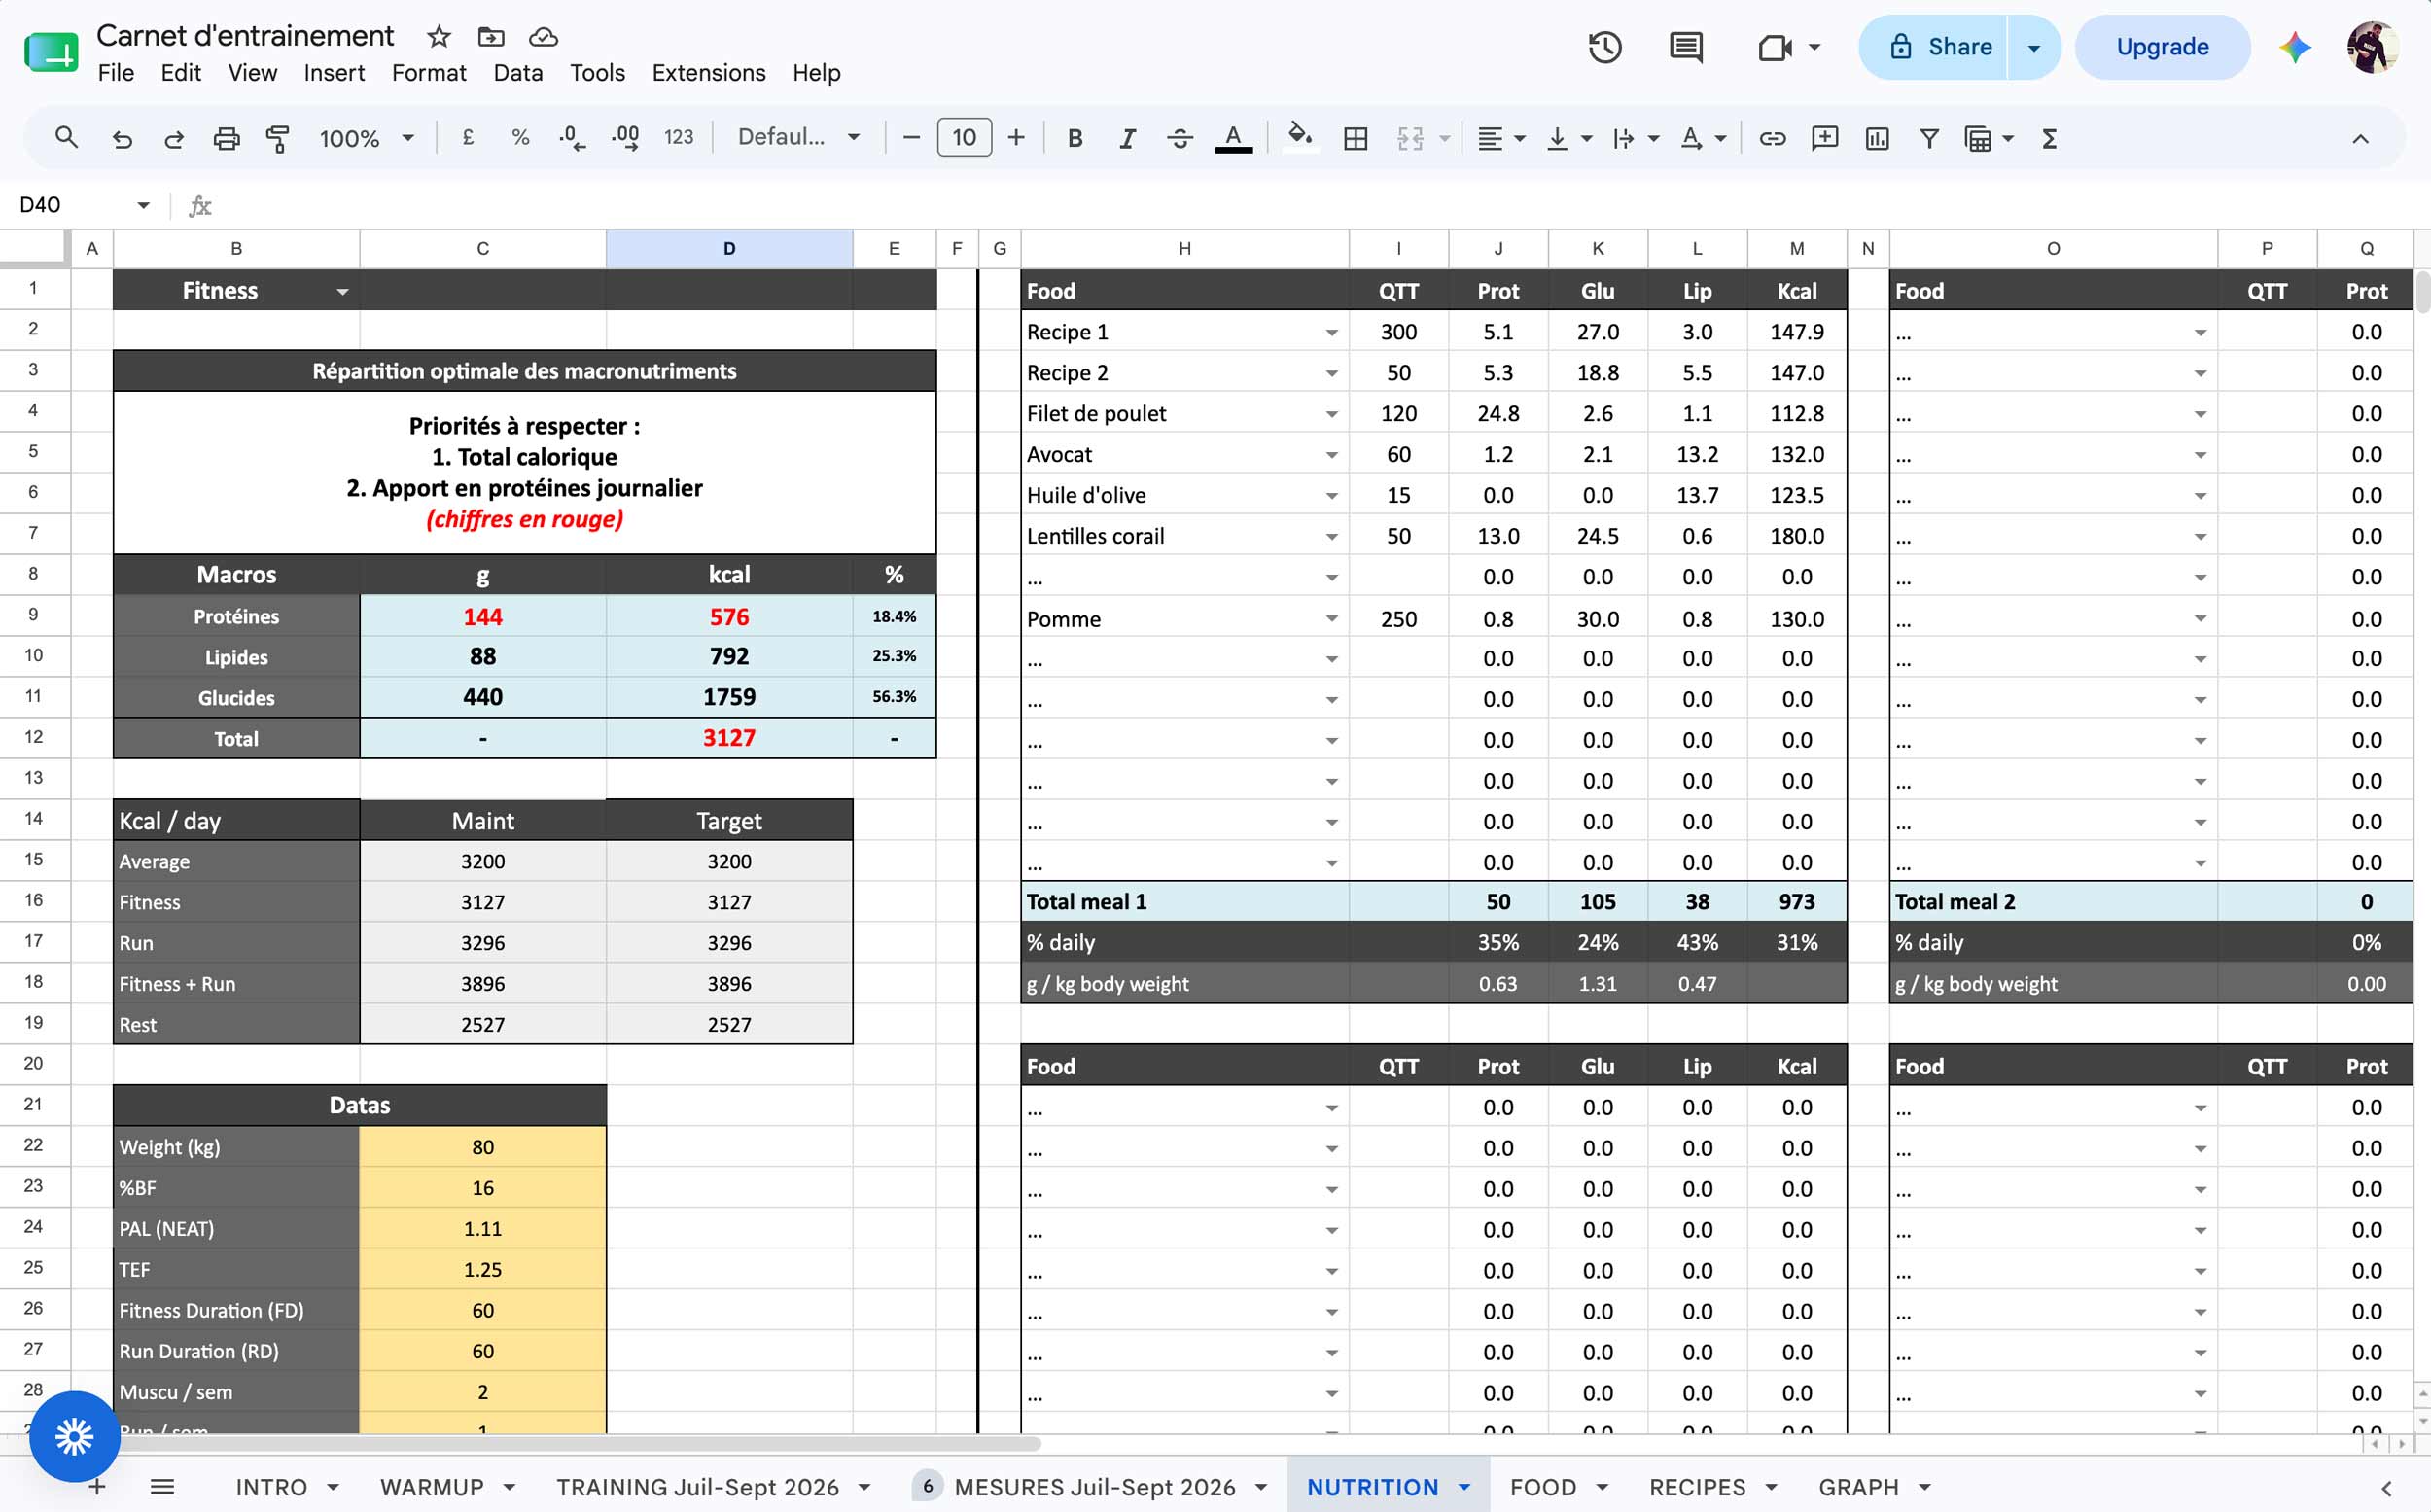Open the functions sigma menu
The width and height of the screenshot is (2431, 1512).
[2049, 138]
